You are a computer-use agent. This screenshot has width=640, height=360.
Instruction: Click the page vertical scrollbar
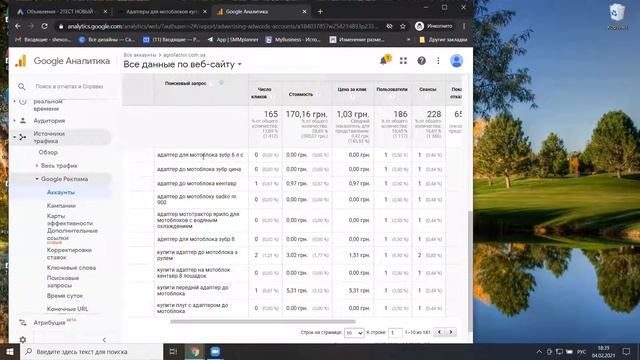(470, 271)
